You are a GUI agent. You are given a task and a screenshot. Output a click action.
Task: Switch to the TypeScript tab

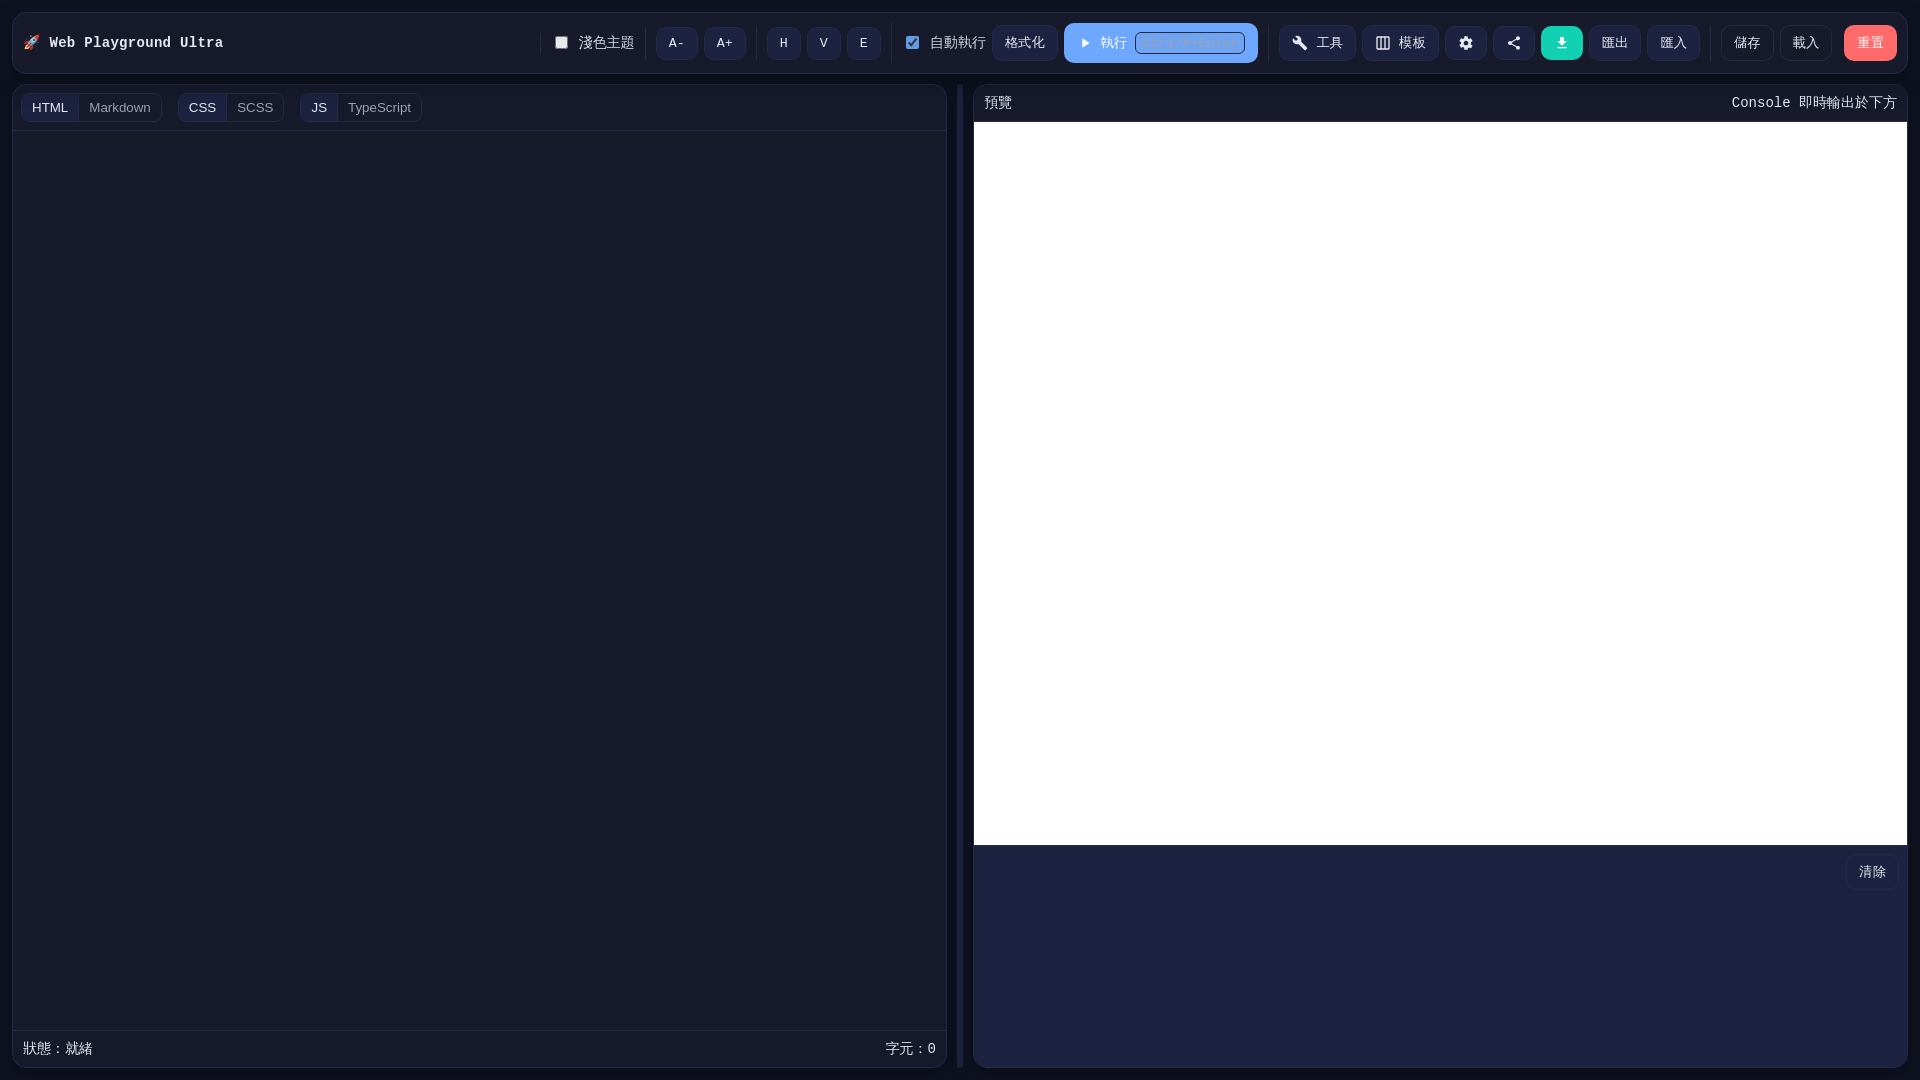379,108
